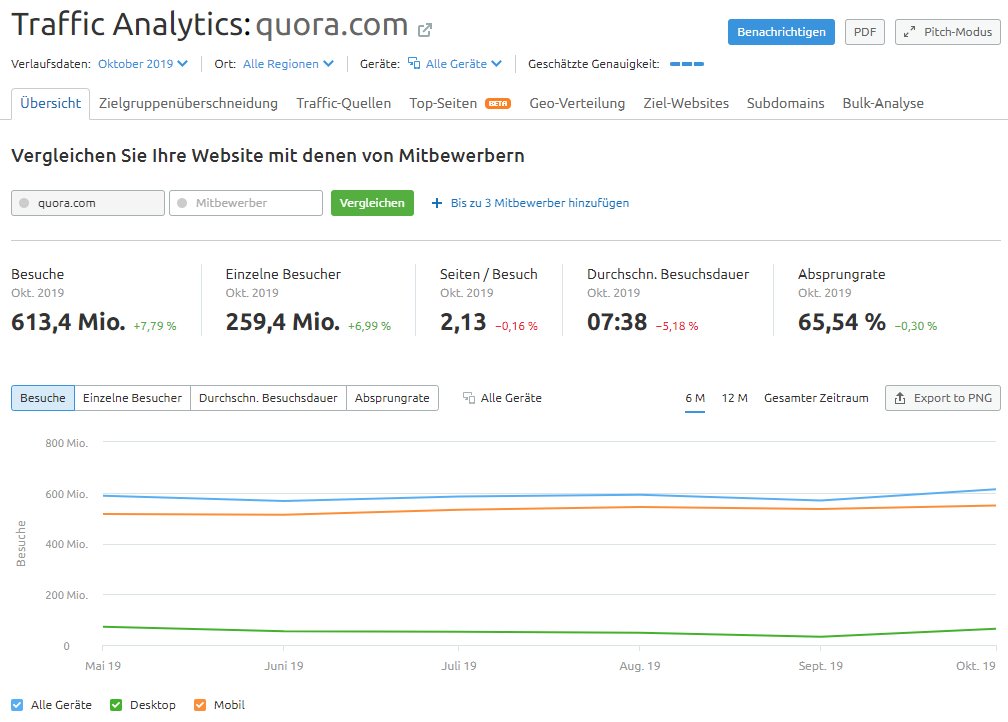Click the green Vergleichen button
The width and height of the screenshot is (1008, 722).
pyautogui.click(x=372, y=203)
